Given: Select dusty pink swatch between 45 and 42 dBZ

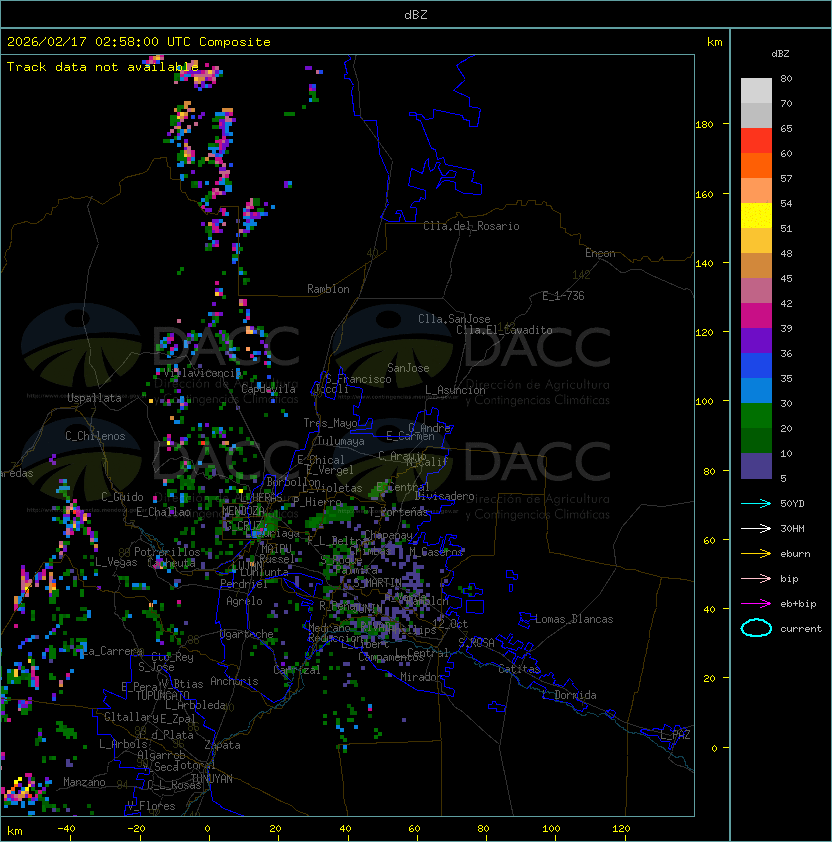Looking at the screenshot, I should coord(756,291).
